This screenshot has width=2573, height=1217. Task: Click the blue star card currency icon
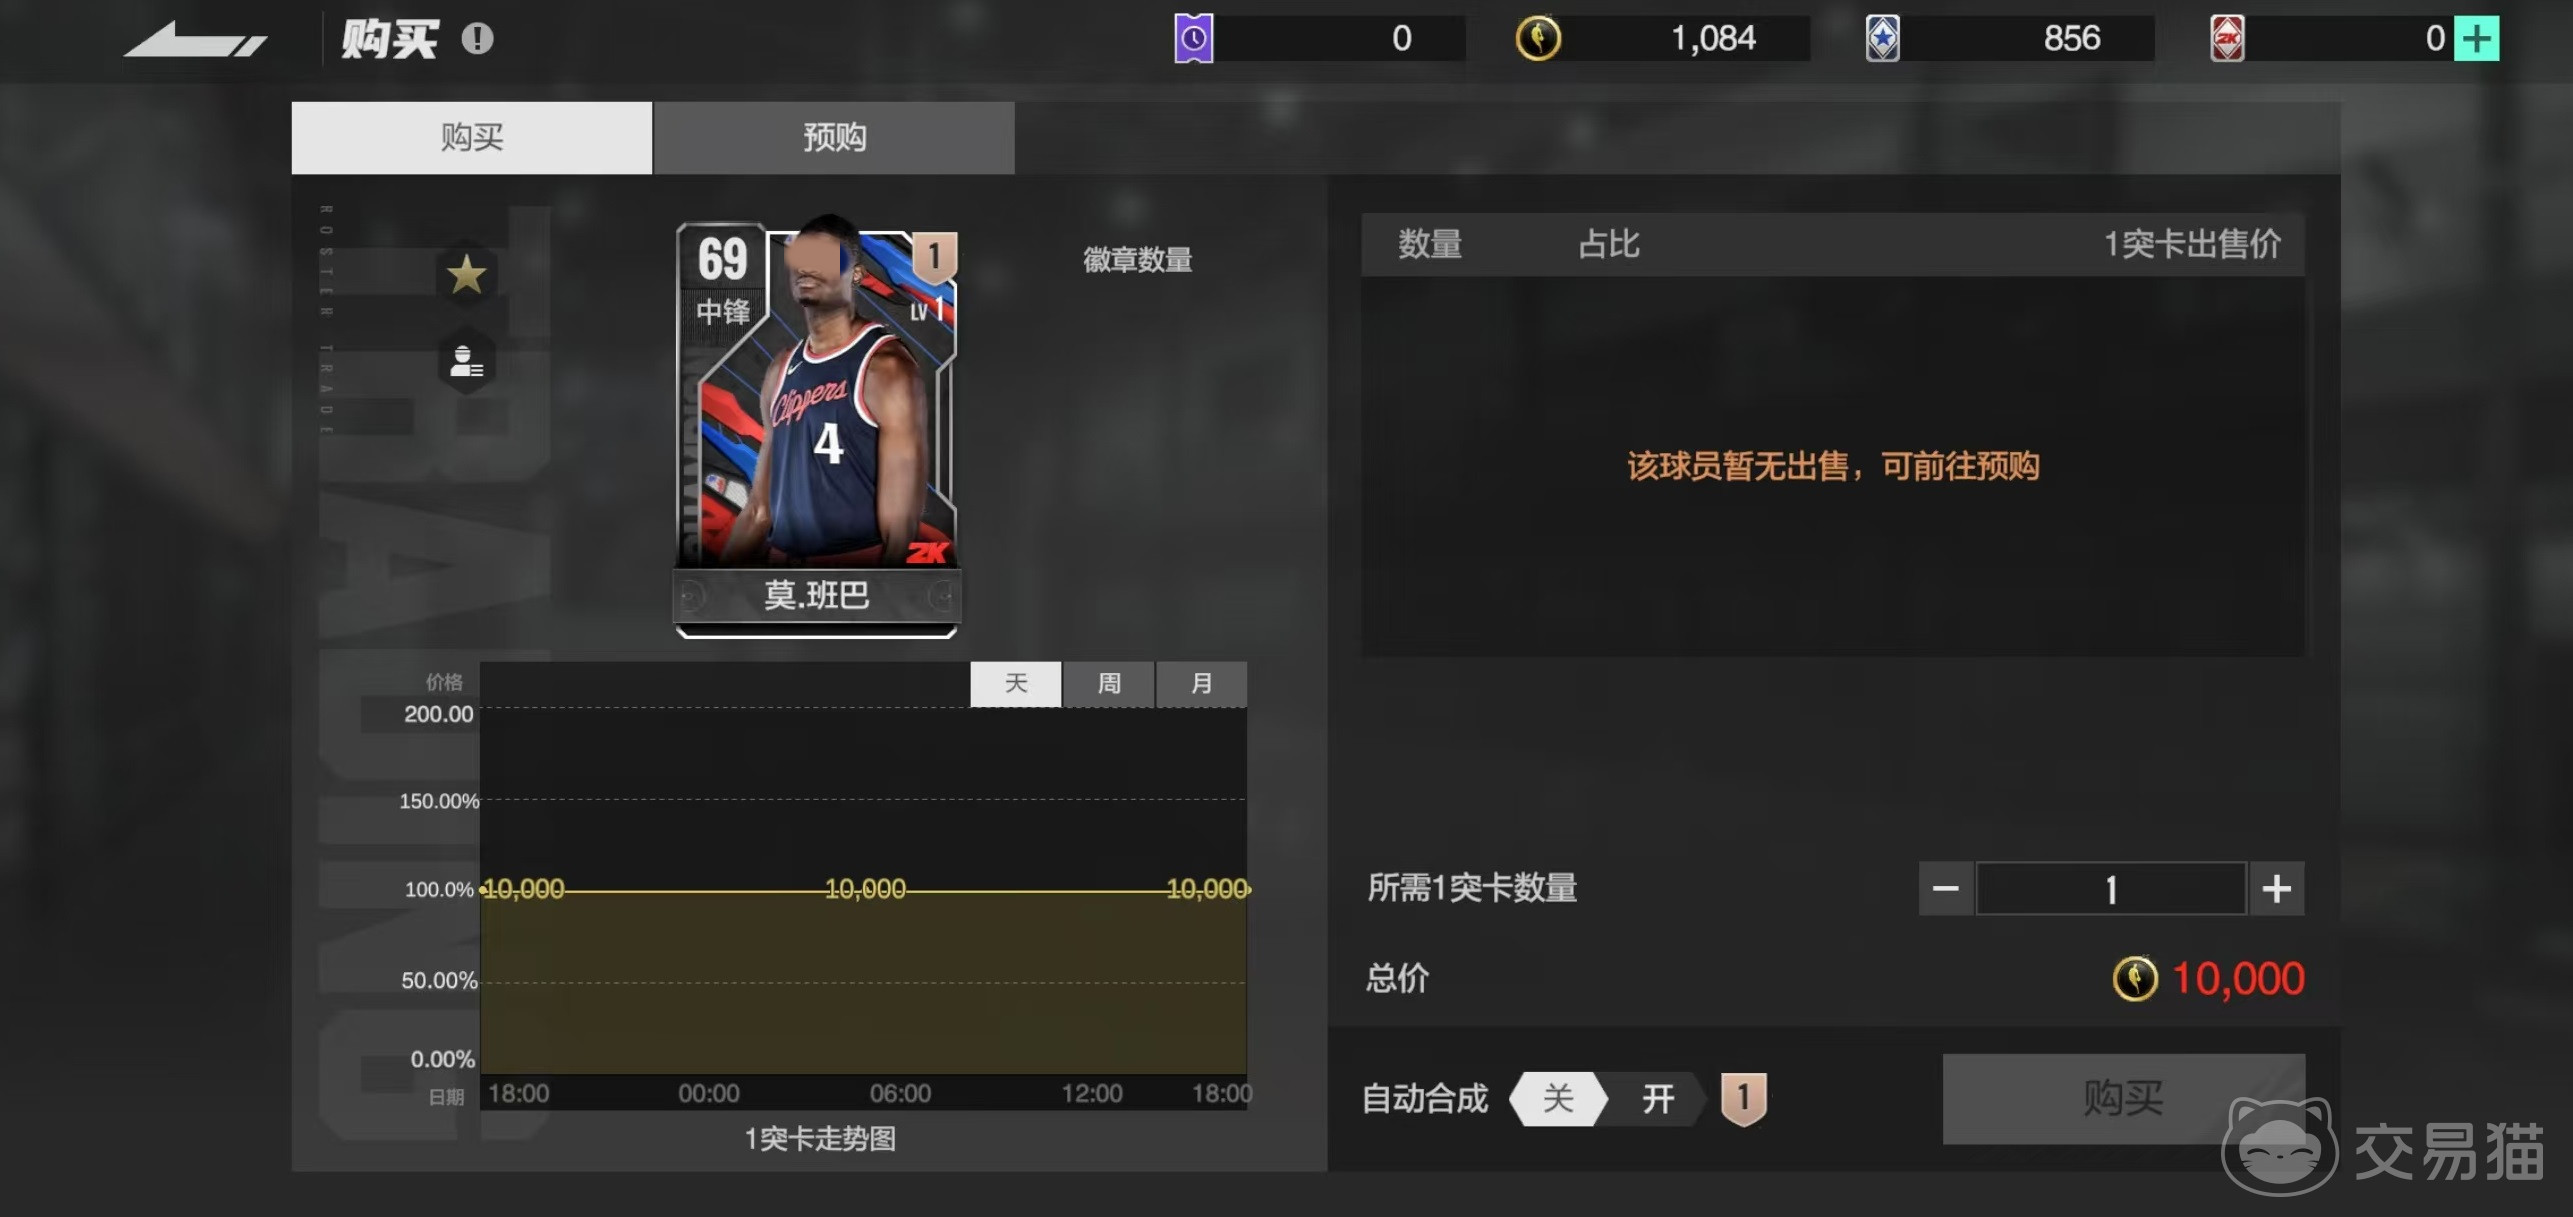1882,39
